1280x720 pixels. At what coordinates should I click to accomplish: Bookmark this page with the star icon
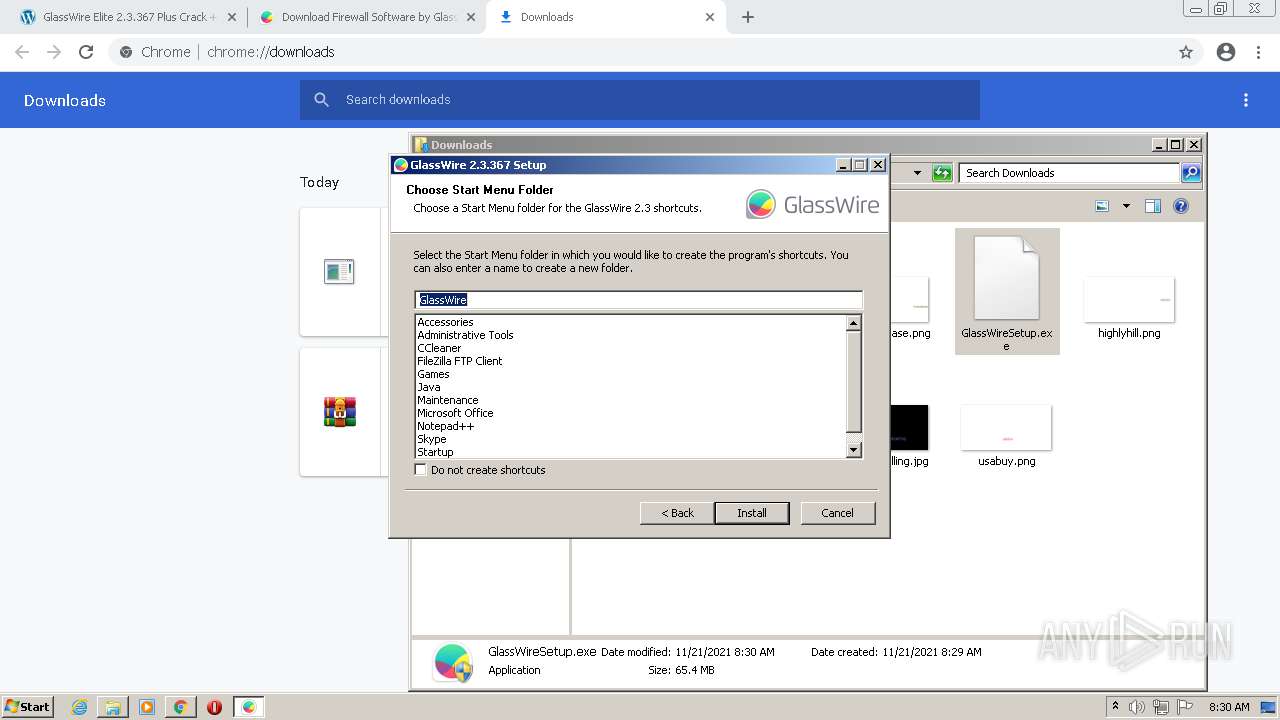click(x=1186, y=52)
